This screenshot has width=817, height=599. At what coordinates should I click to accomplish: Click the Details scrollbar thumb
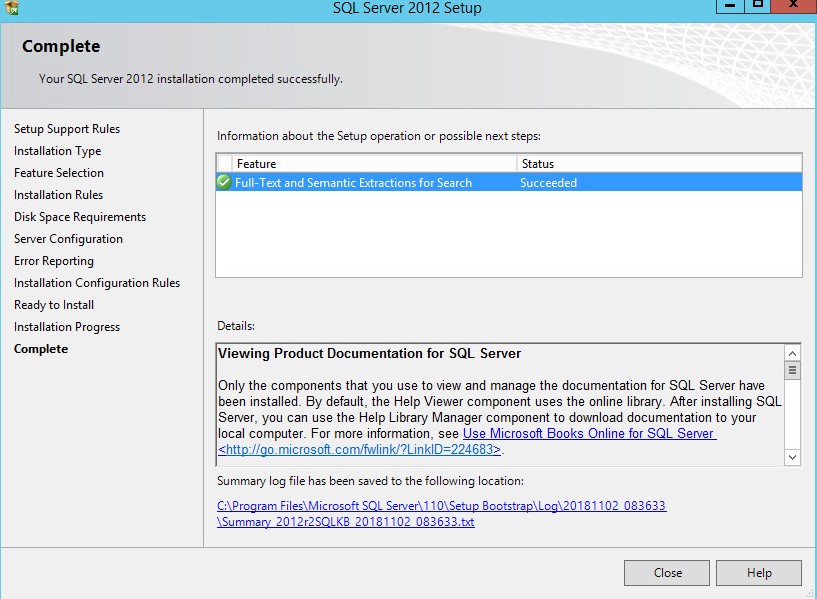pyautogui.click(x=793, y=370)
